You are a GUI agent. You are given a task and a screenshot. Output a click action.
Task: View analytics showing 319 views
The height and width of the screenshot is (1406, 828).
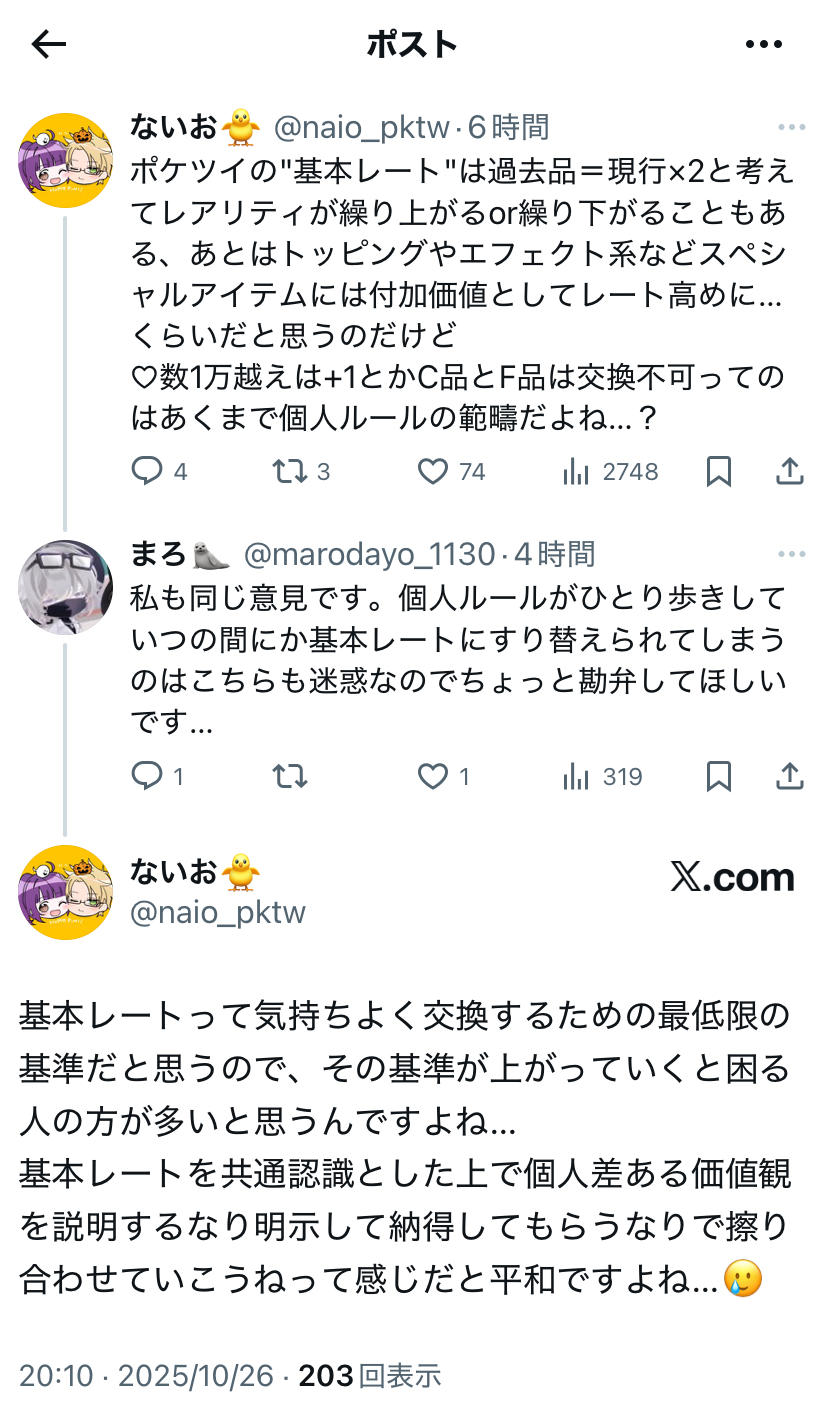pos(576,776)
